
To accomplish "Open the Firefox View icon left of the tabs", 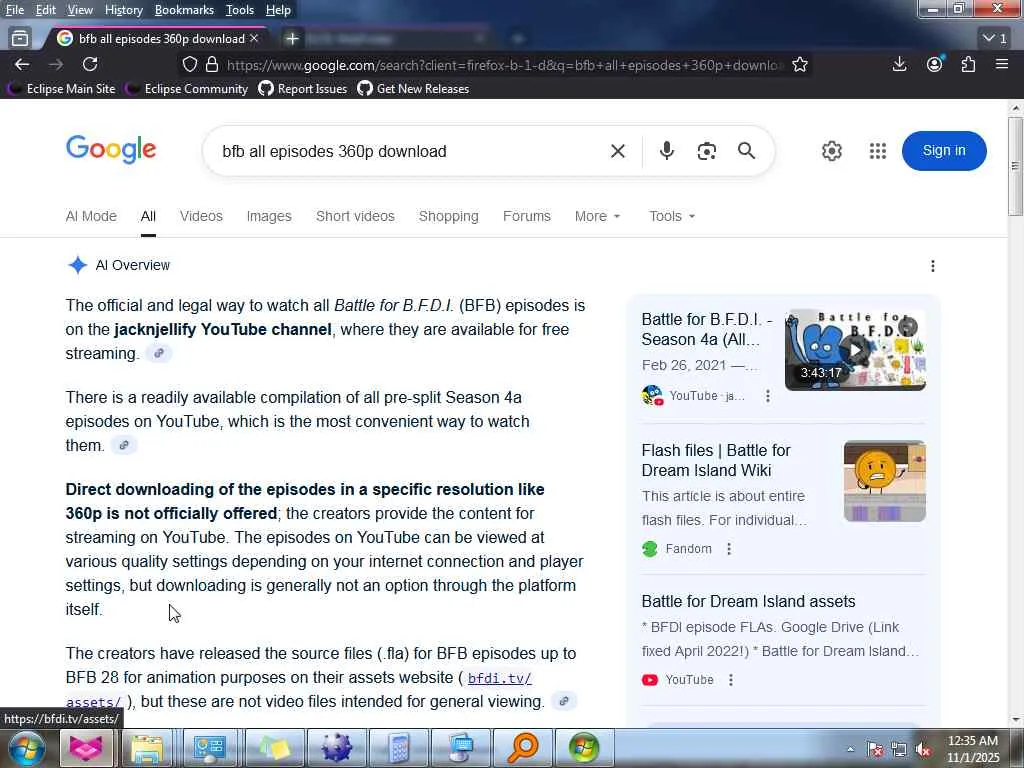I will 20,39.
